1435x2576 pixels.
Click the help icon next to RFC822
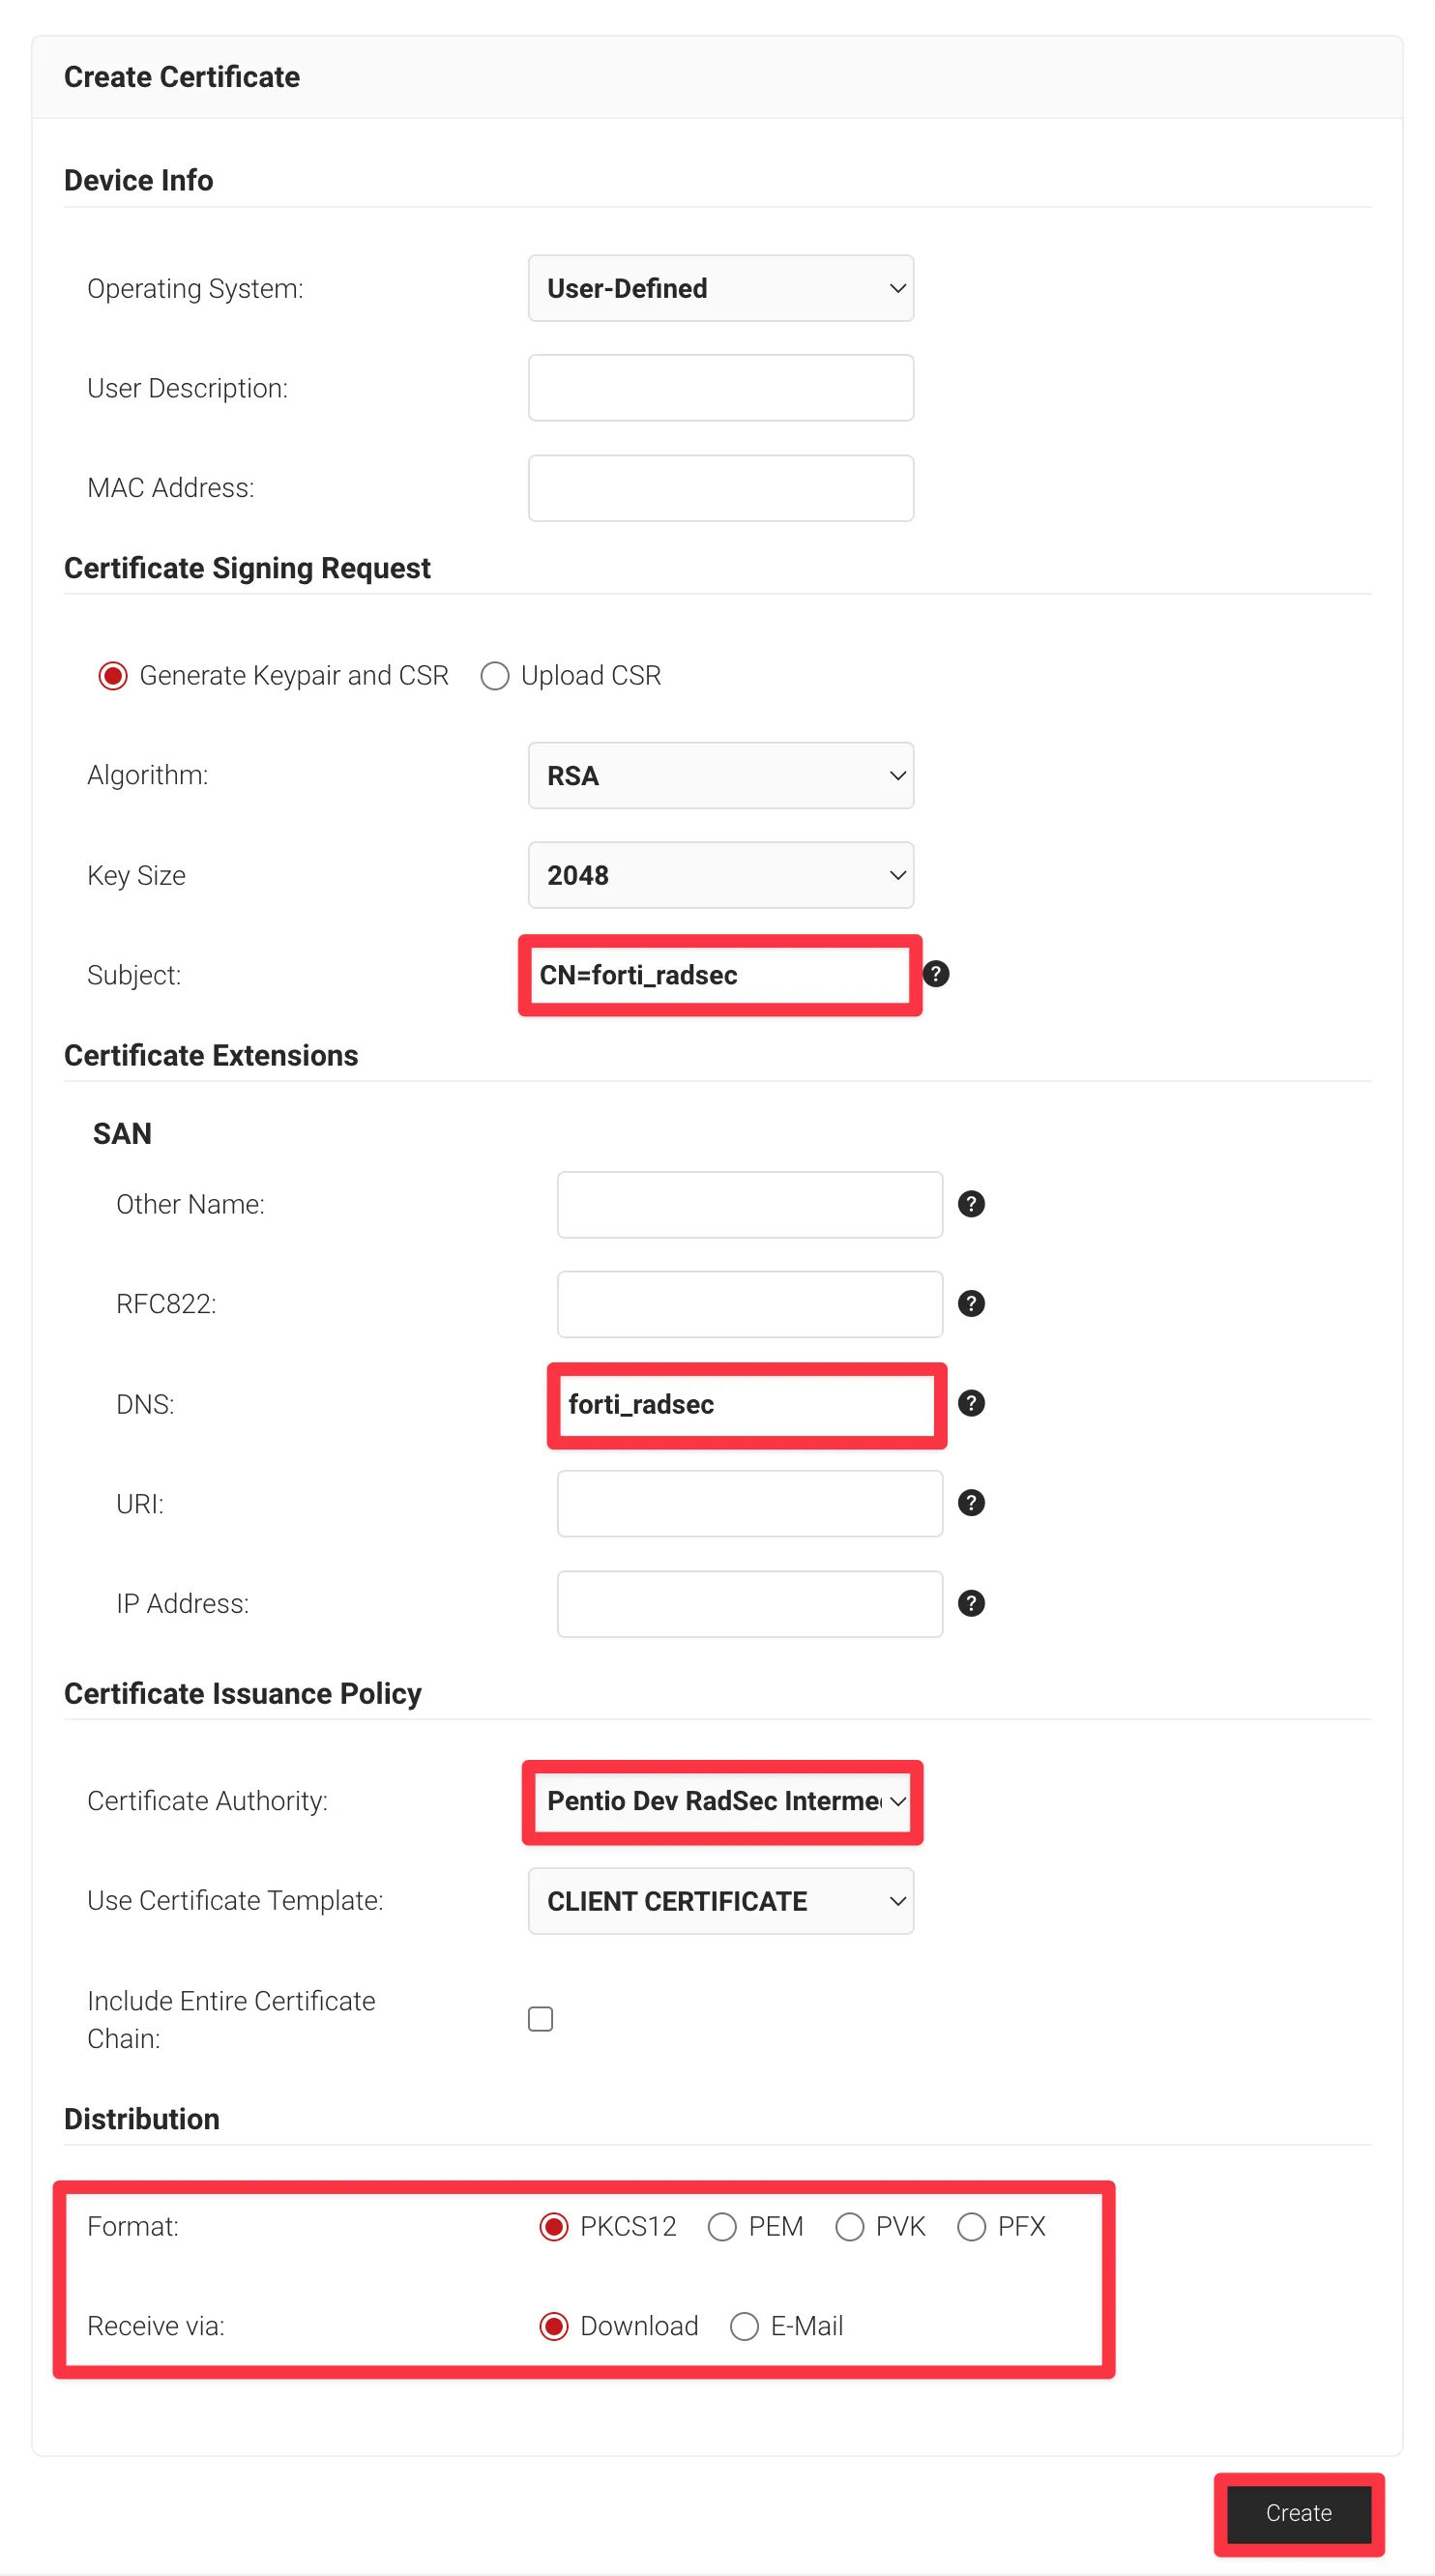click(x=971, y=1304)
